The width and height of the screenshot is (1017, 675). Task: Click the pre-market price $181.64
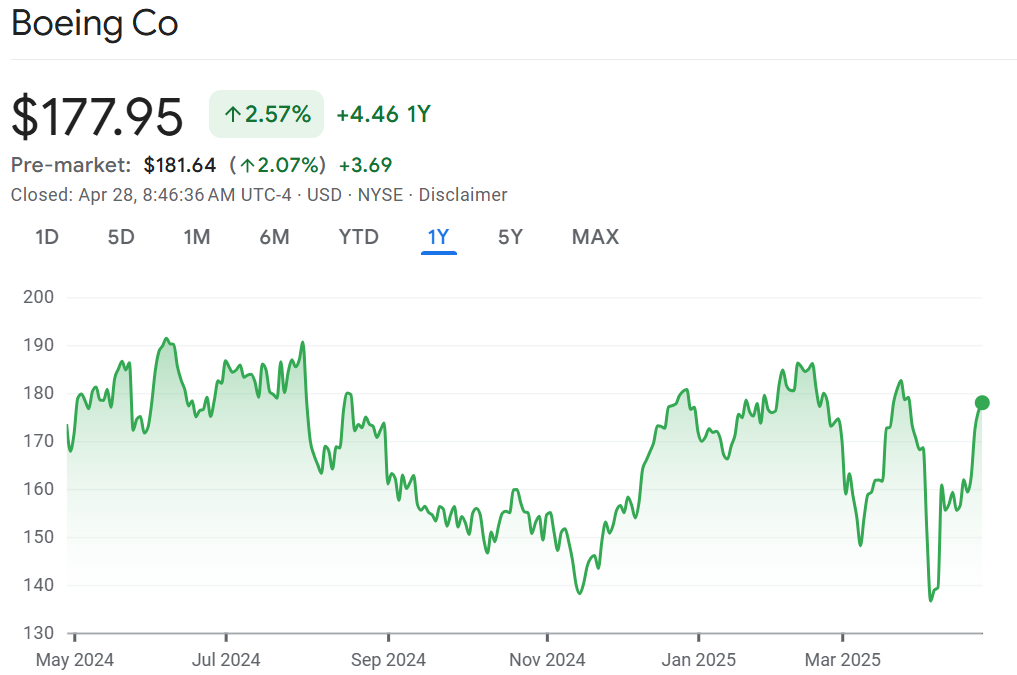180,165
